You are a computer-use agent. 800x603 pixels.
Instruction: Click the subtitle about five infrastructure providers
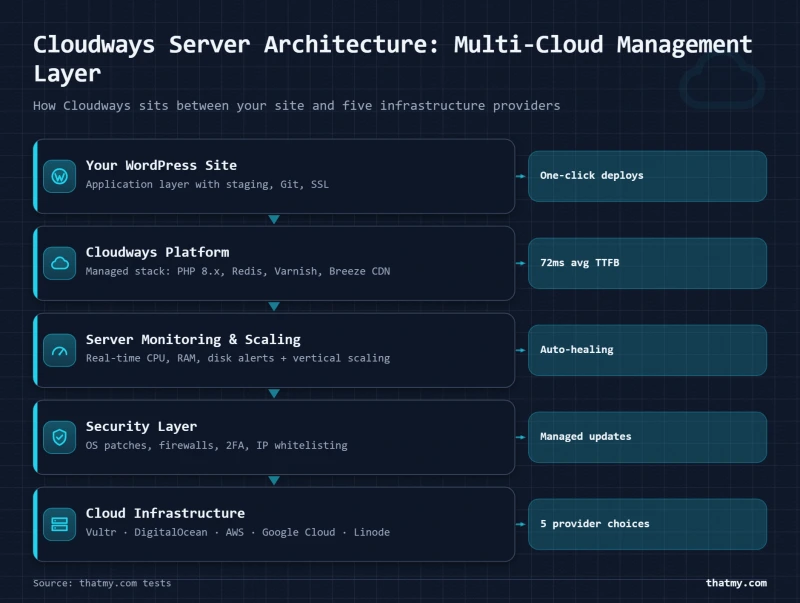pos(296,106)
